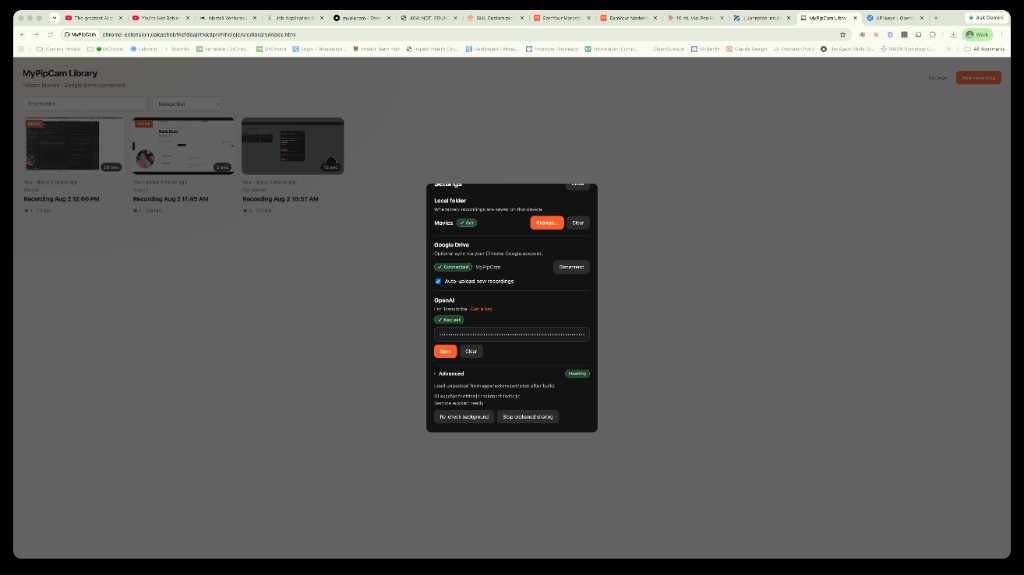Open the tab search dropdown arrow
This screenshot has width=1024, height=575.
point(54,18)
